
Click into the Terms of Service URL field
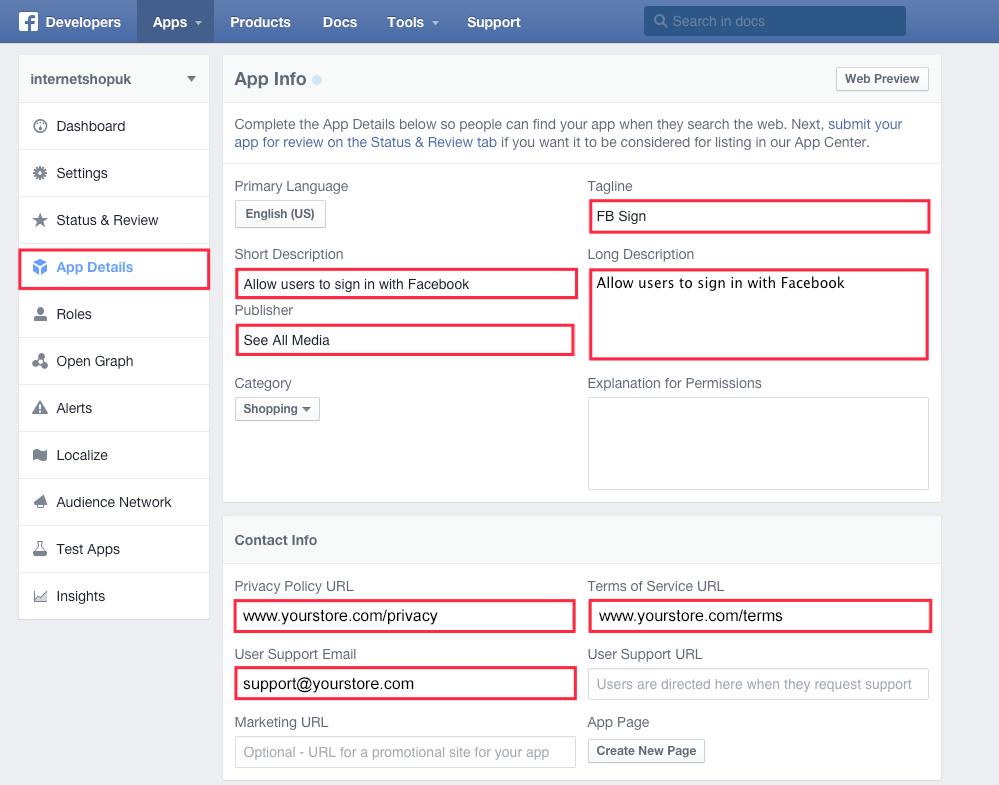(760, 616)
